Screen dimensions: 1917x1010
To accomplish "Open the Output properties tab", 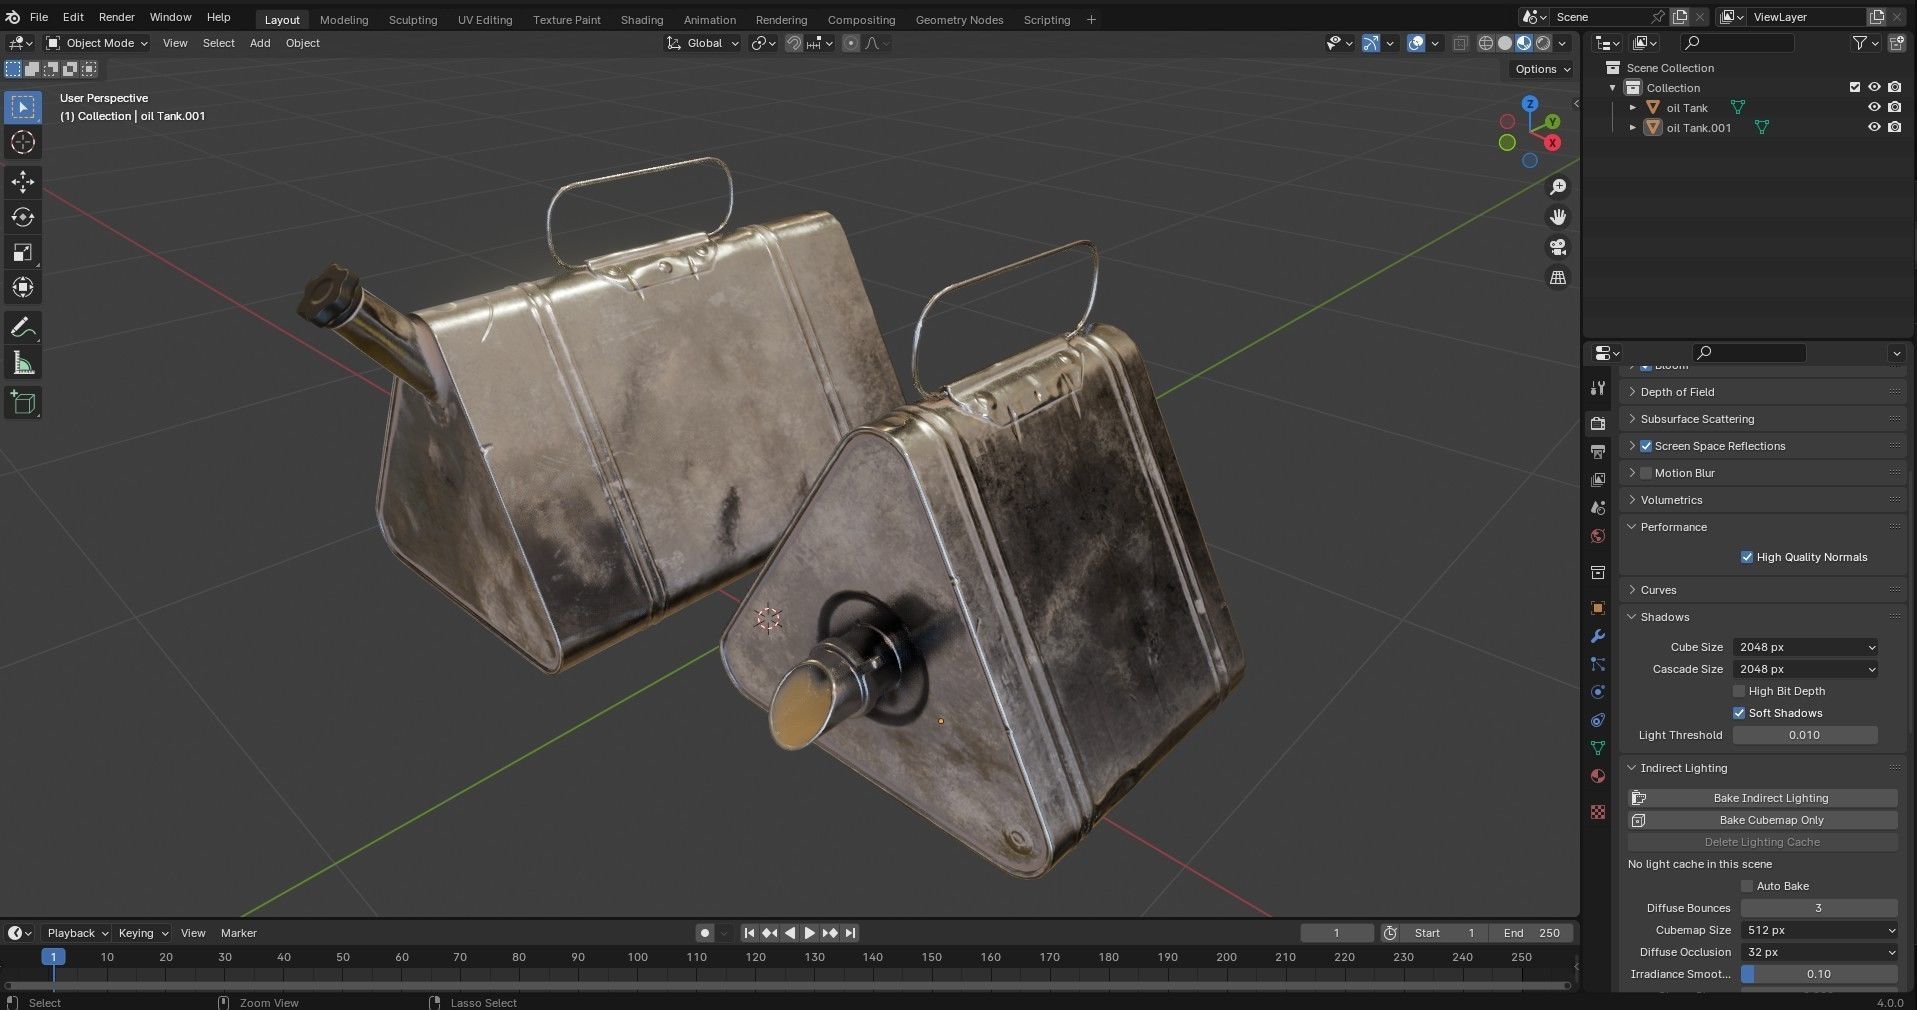I will [1598, 452].
